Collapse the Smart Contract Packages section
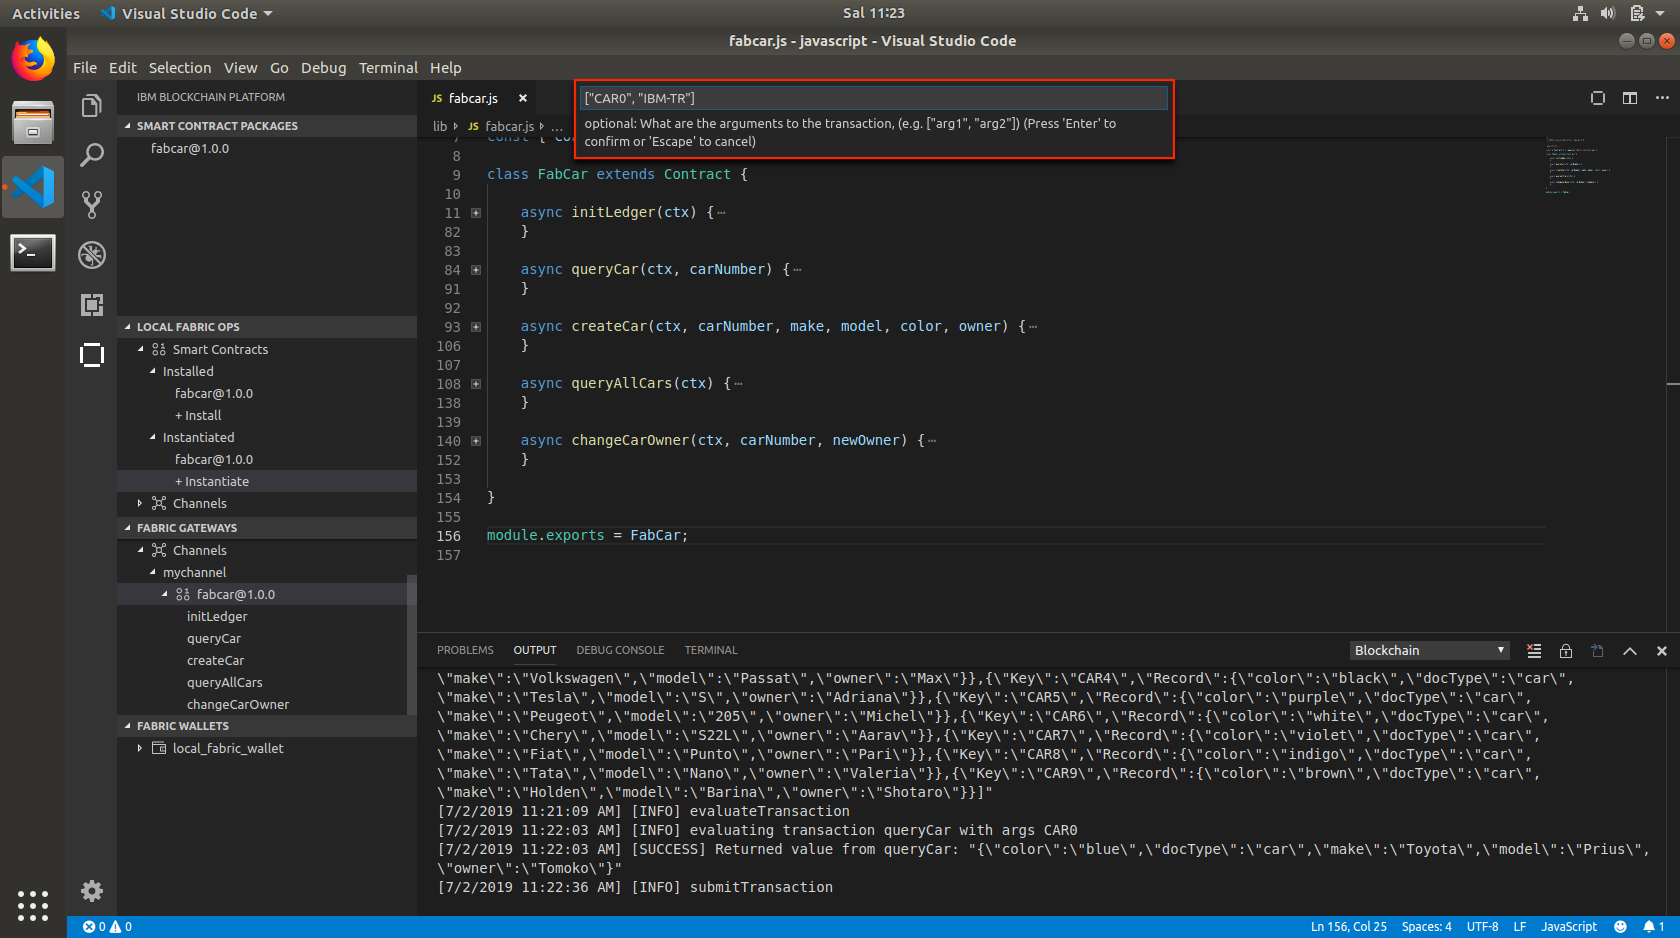The width and height of the screenshot is (1680, 938). coord(267,126)
